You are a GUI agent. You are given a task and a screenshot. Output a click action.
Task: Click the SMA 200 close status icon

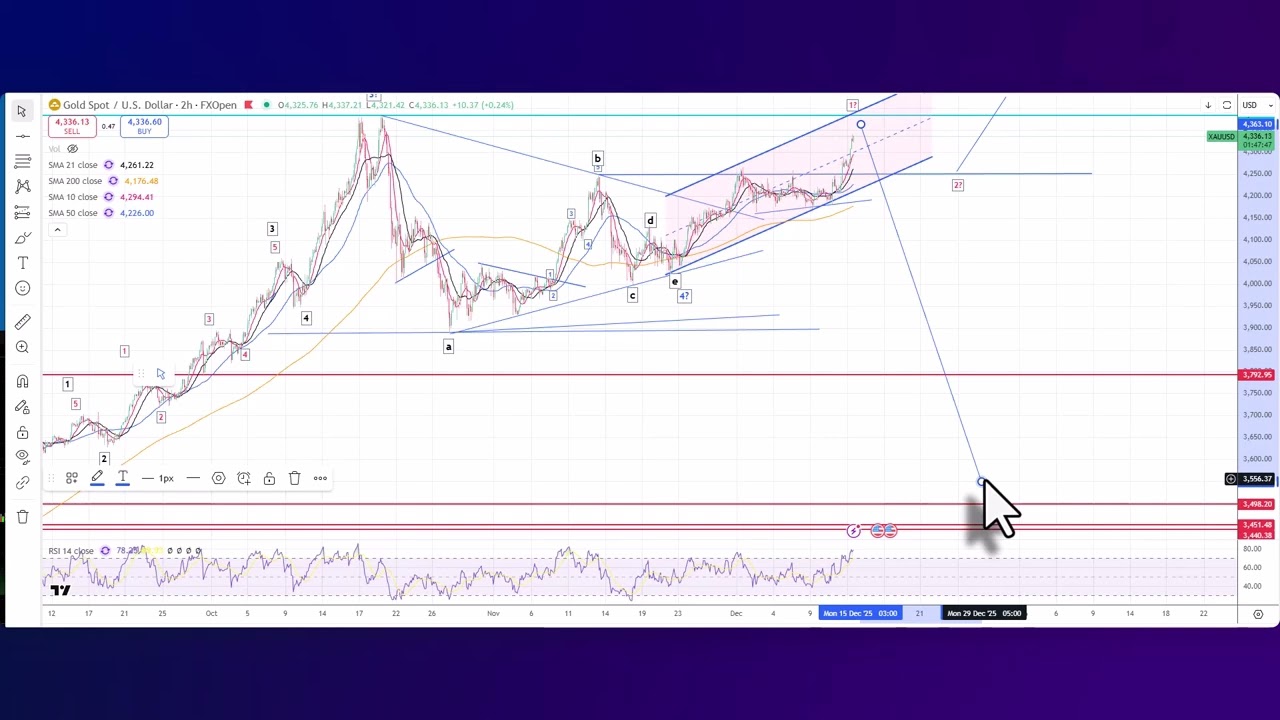point(113,181)
